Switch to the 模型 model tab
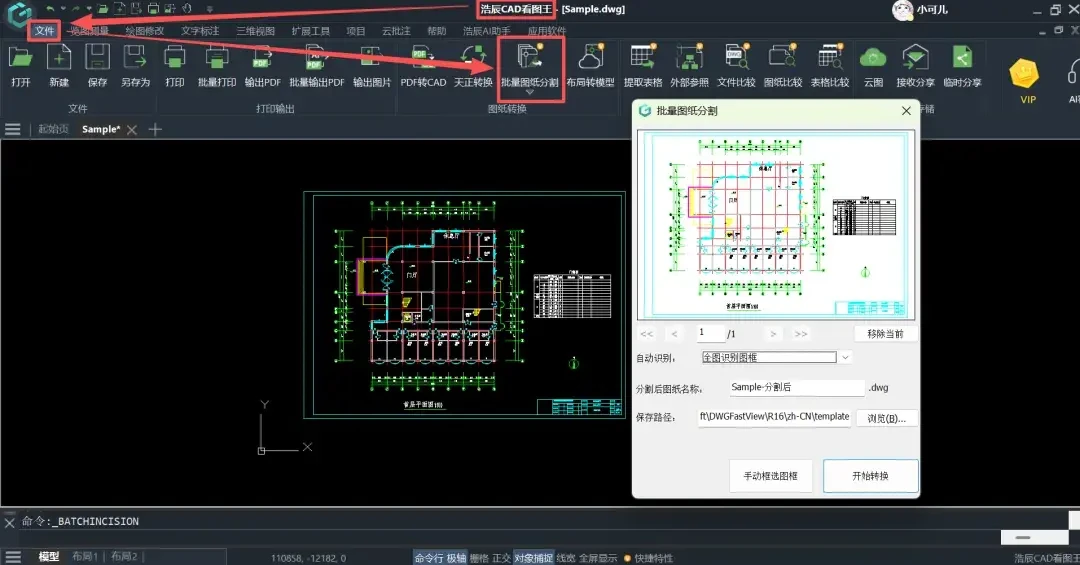The height and width of the screenshot is (565, 1080). (x=48, y=556)
